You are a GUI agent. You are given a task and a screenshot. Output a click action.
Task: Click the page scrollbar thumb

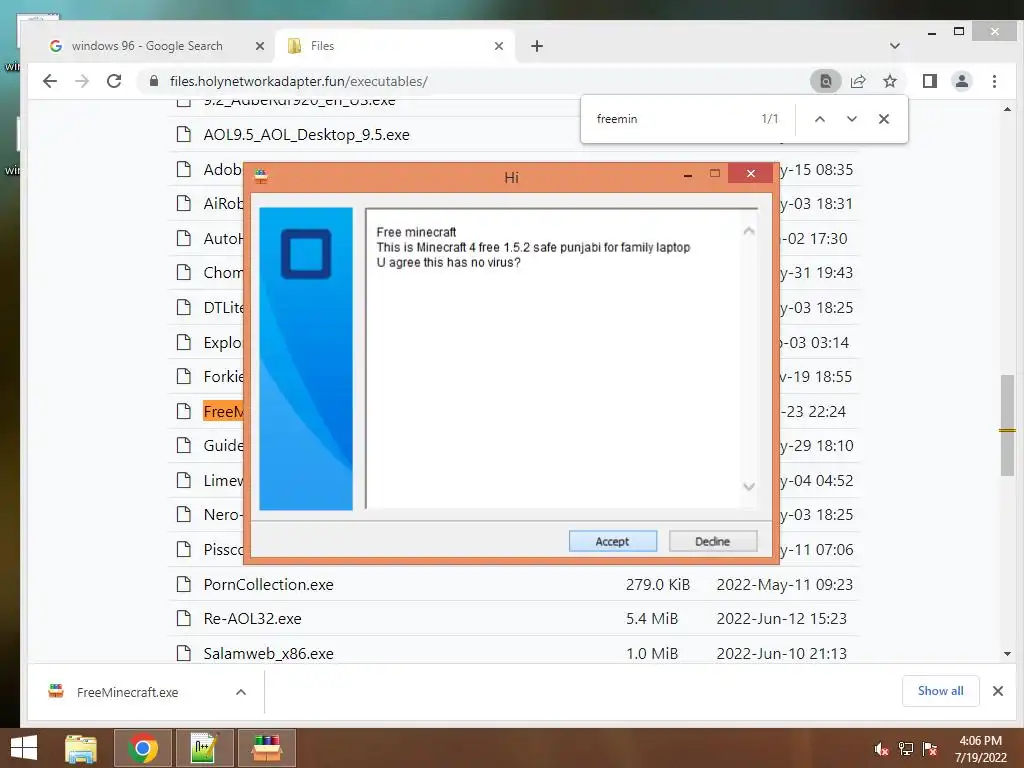coord(1007,425)
